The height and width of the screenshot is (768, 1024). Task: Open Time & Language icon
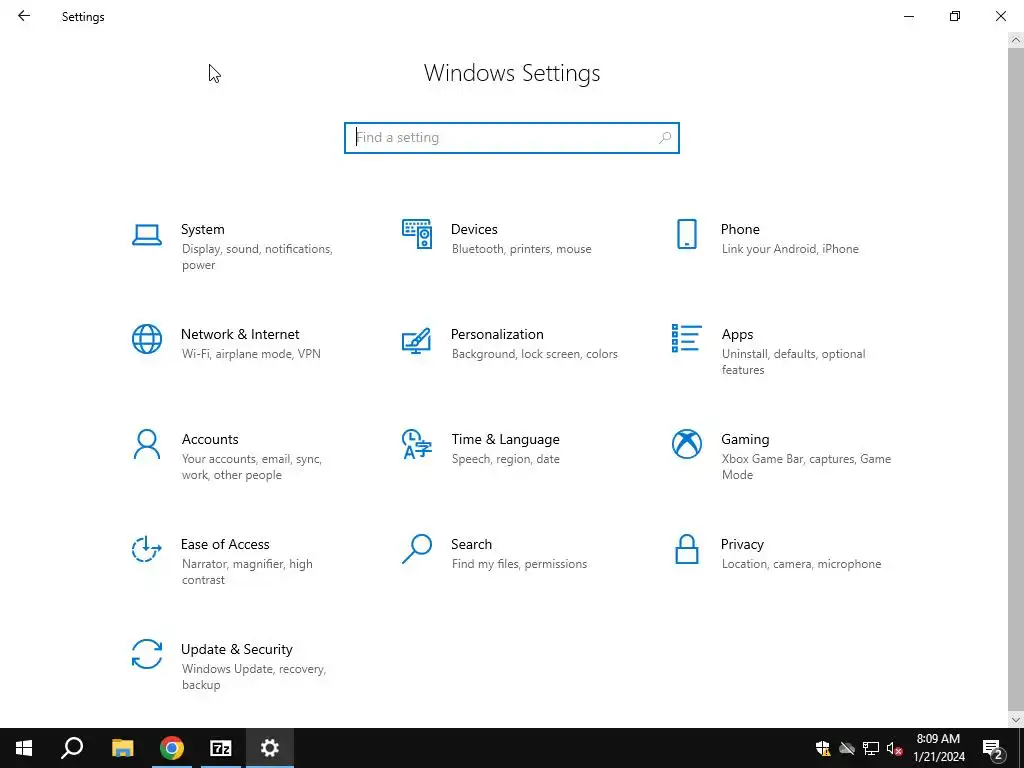point(417,444)
